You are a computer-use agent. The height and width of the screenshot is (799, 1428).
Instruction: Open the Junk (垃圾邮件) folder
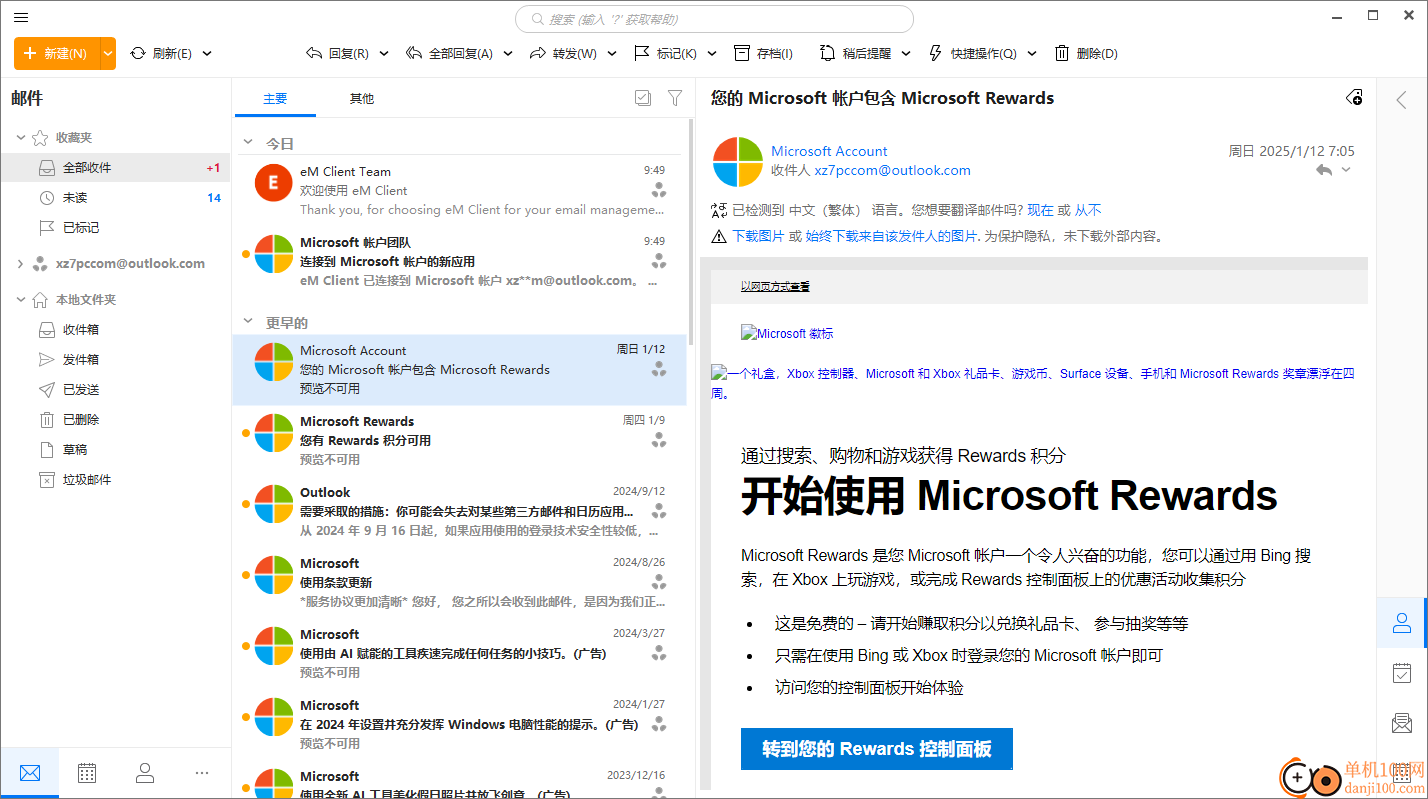[115, 480]
